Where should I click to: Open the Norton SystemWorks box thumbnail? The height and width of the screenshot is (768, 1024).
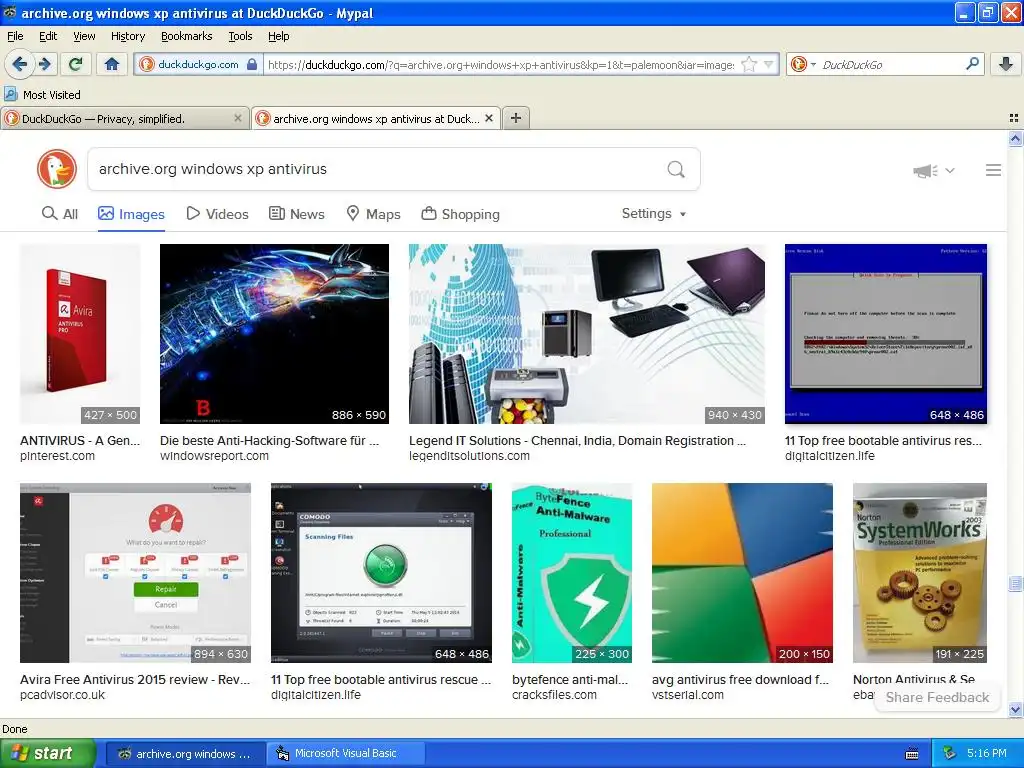coord(920,573)
